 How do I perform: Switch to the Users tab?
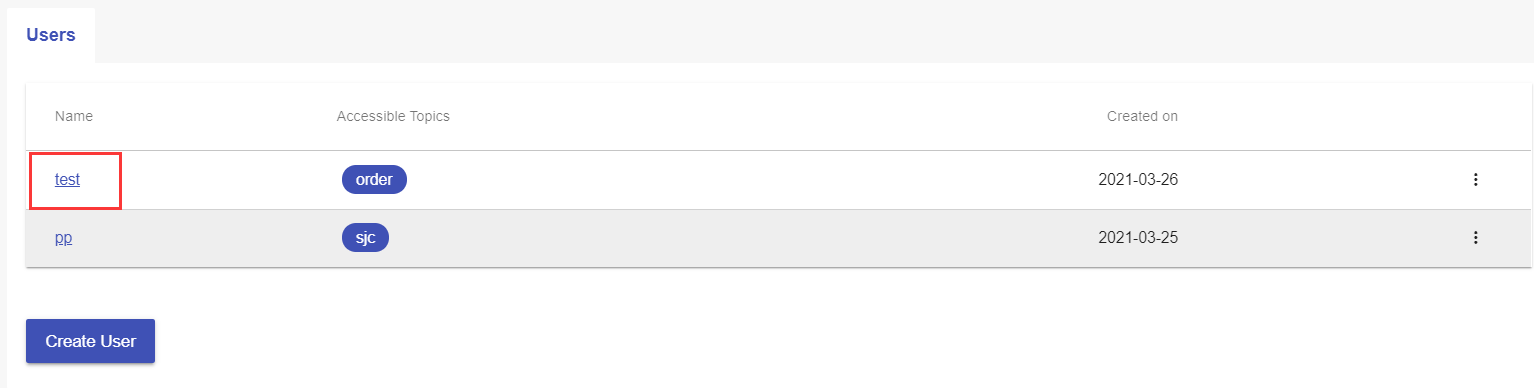coord(51,35)
